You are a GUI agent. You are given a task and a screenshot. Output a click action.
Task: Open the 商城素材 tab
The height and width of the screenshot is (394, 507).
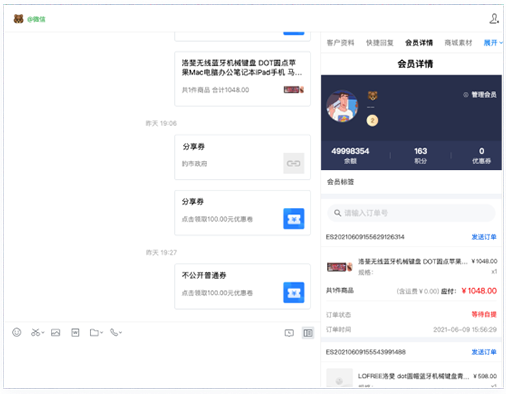click(x=458, y=43)
